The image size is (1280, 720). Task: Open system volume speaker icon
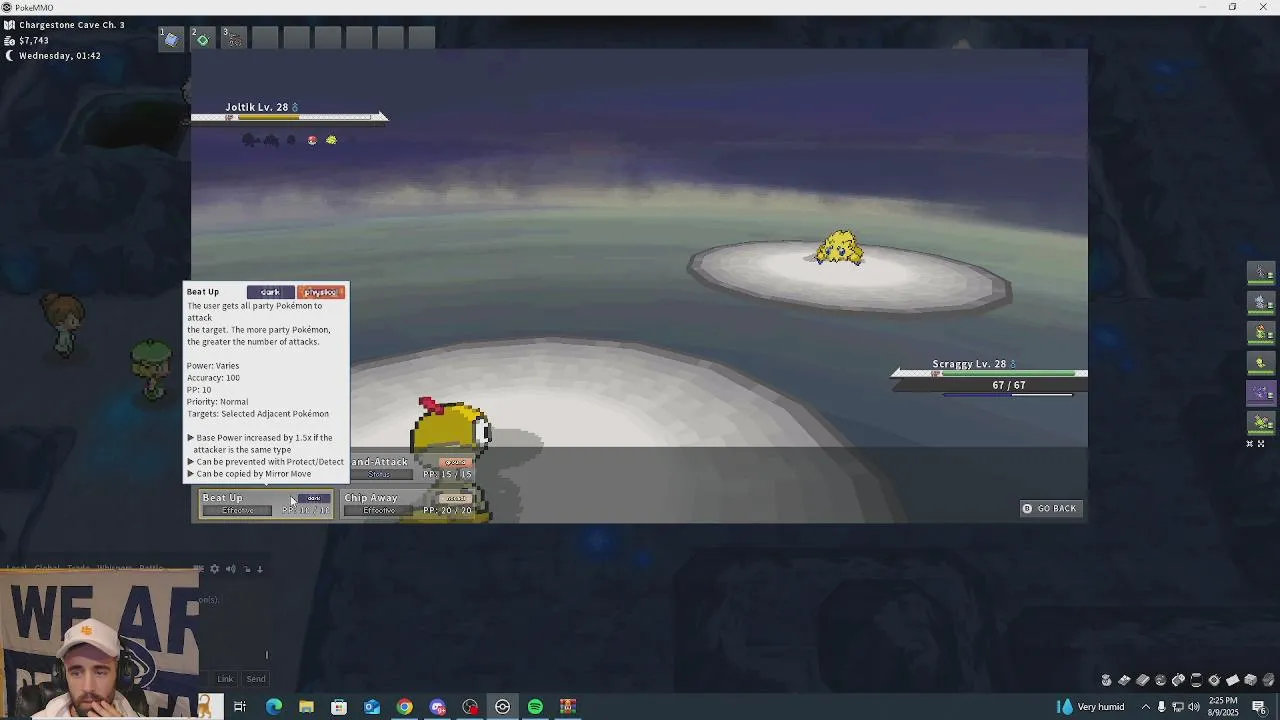1194,707
